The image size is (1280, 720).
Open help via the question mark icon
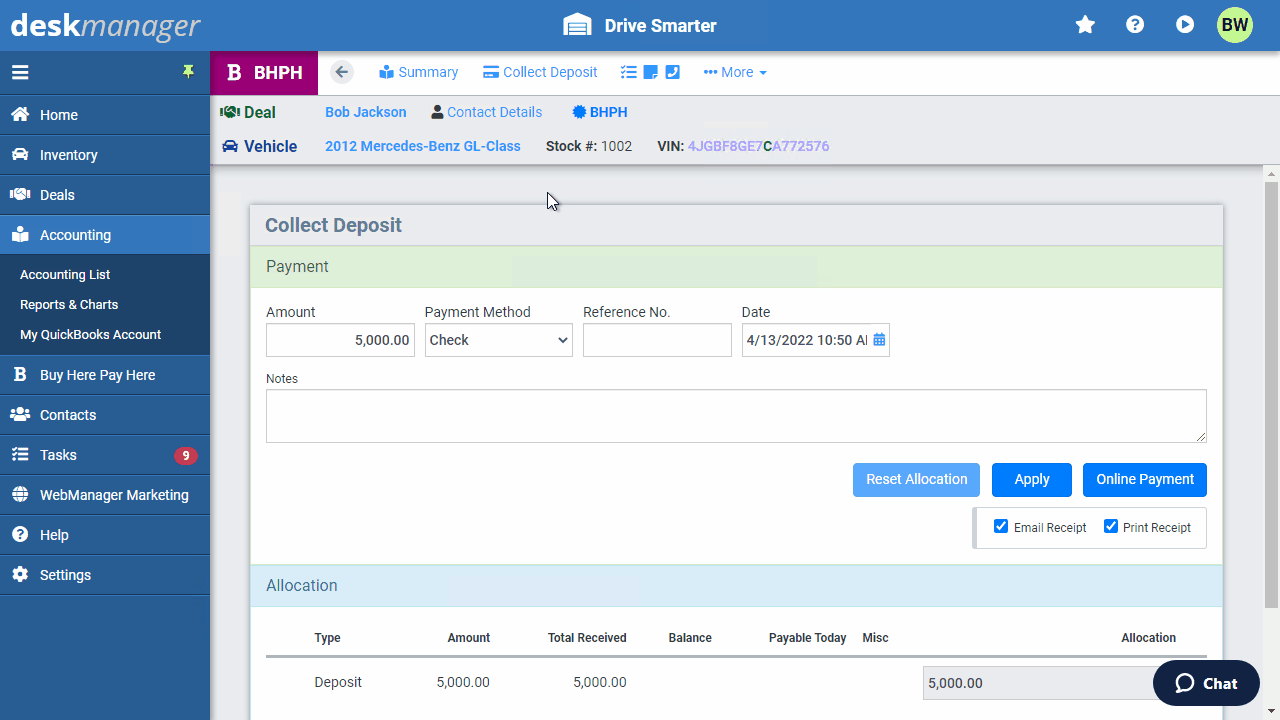1135,25
